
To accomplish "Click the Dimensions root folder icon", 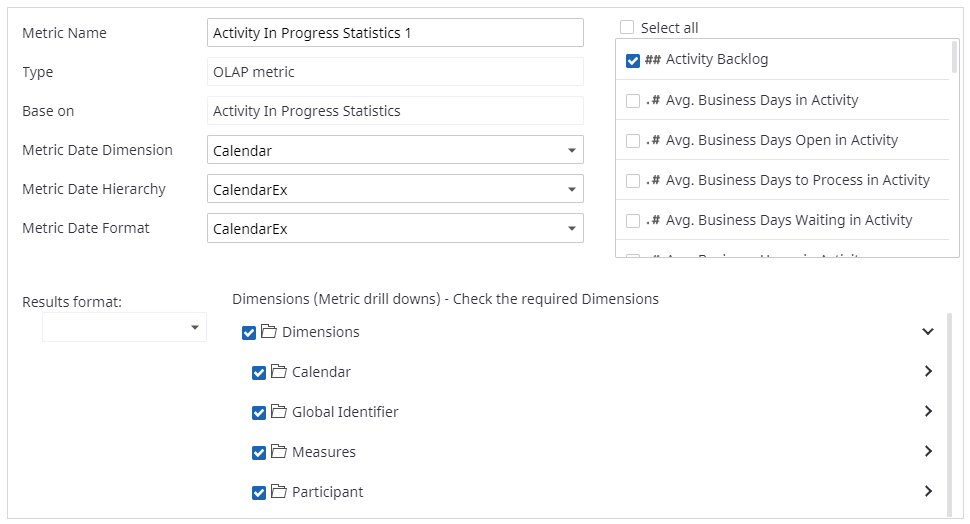I will click(269, 332).
